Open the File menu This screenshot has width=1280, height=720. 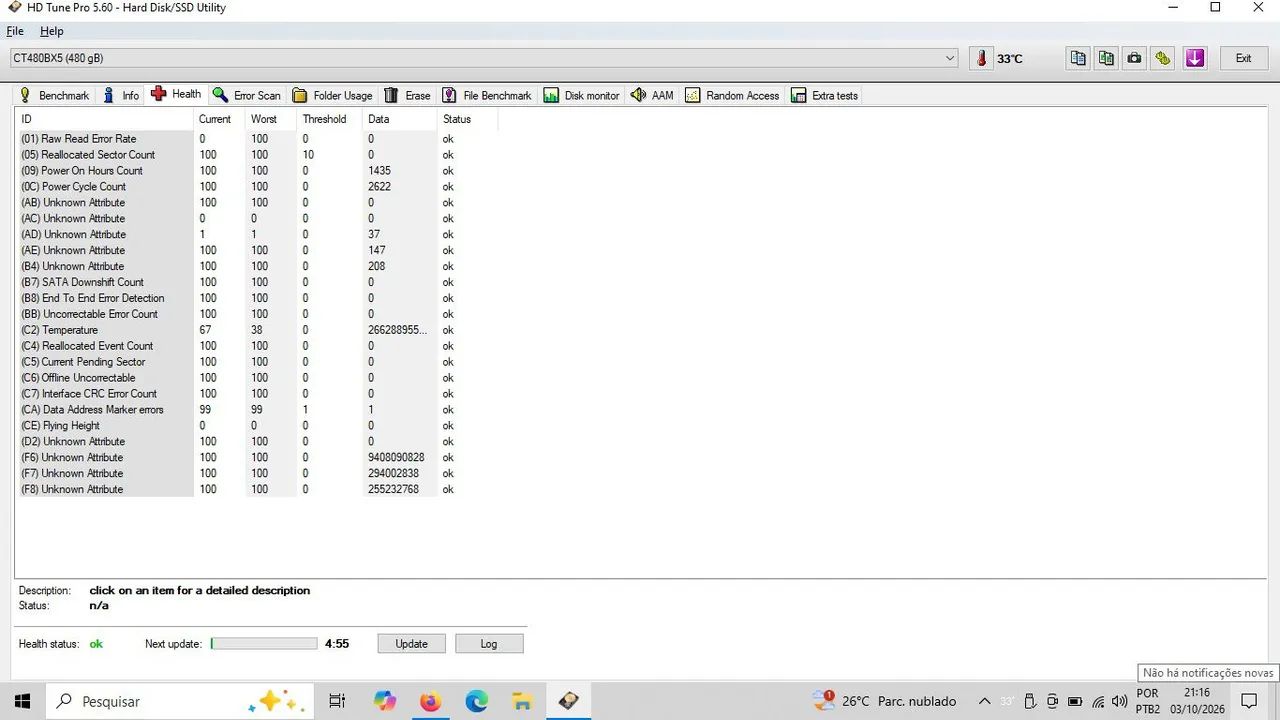tap(15, 31)
